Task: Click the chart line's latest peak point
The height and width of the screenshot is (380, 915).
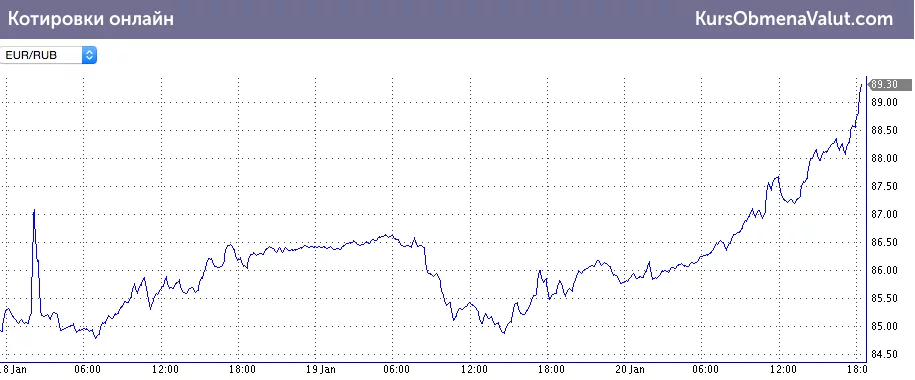Action: tap(861, 85)
